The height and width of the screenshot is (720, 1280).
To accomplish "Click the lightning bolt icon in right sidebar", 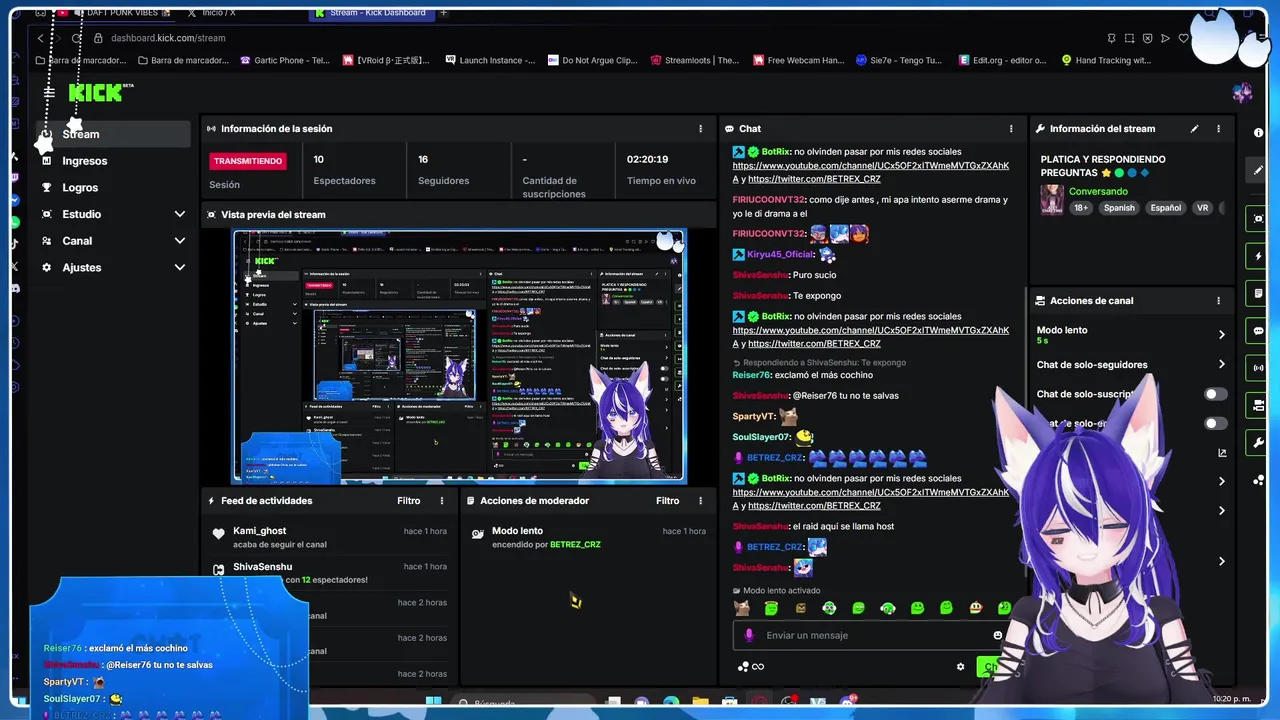I will click(1258, 257).
